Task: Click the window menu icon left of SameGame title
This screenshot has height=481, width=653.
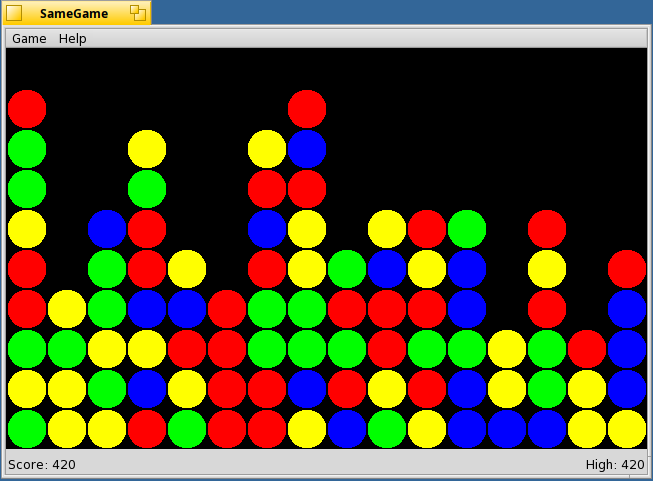Action: tap(14, 13)
